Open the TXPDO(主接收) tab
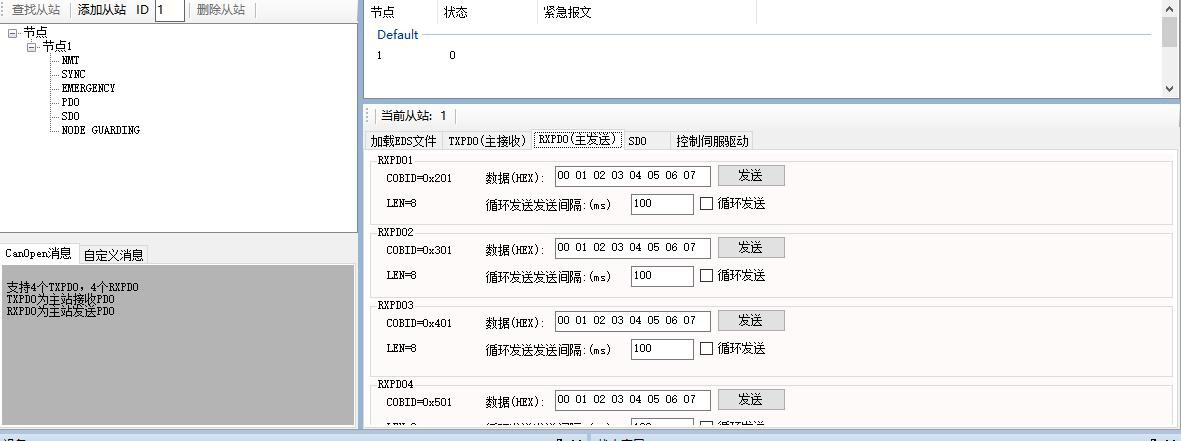This screenshot has width=1181, height=441. point(487,141)
